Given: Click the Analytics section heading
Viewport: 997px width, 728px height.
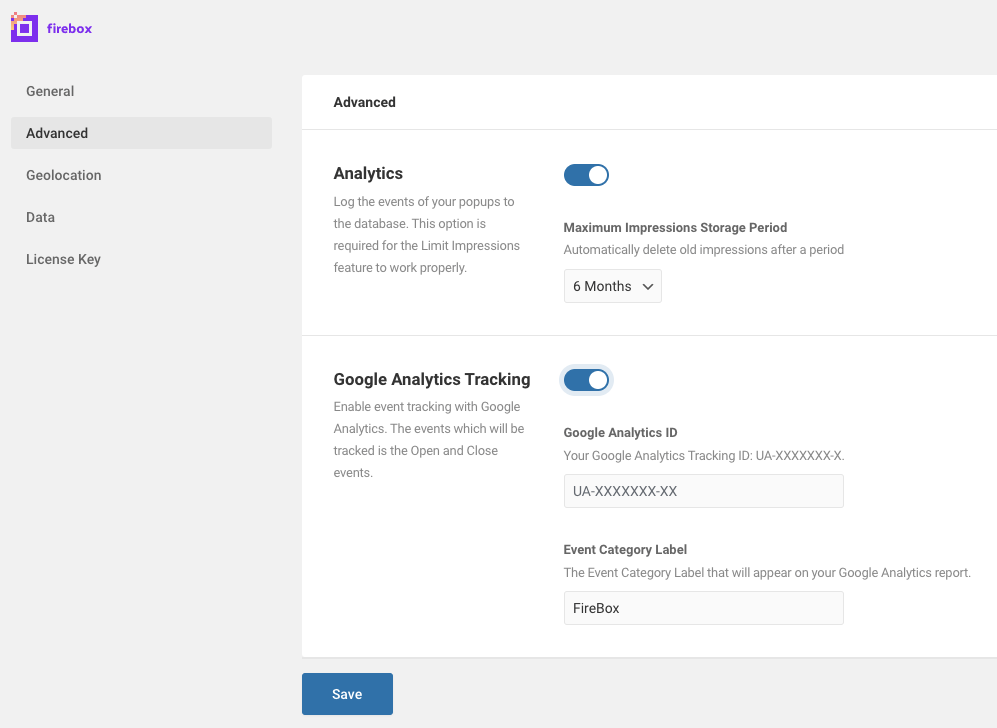Looking at the screenshot, I should point(368,174).
